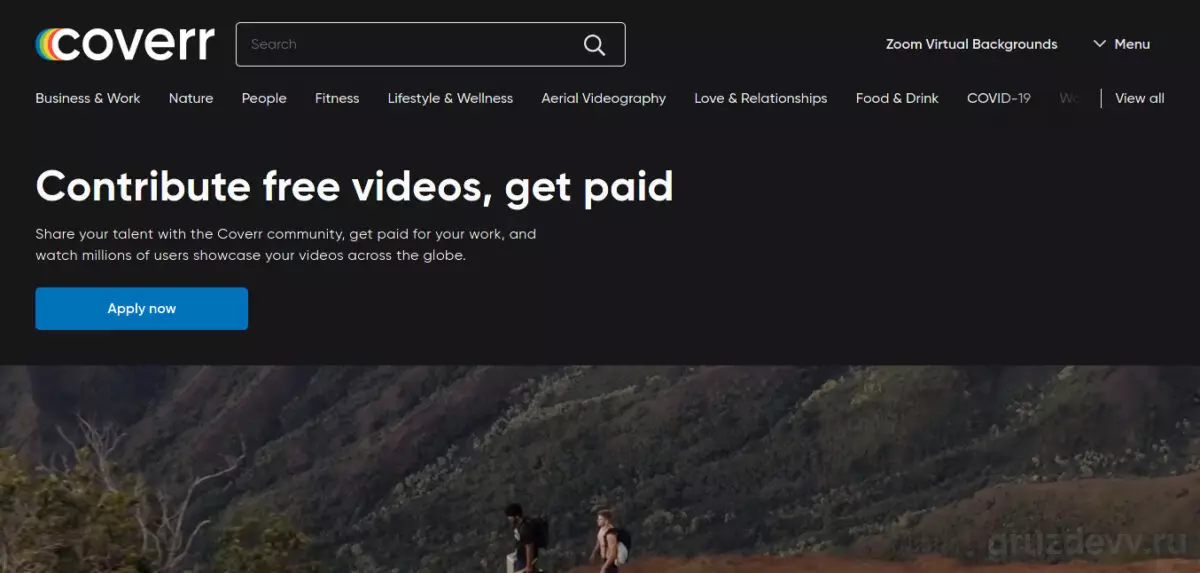The image size is (1200, 573).
Task: Select the Business & Work category
Action: [x=88, y=98]
